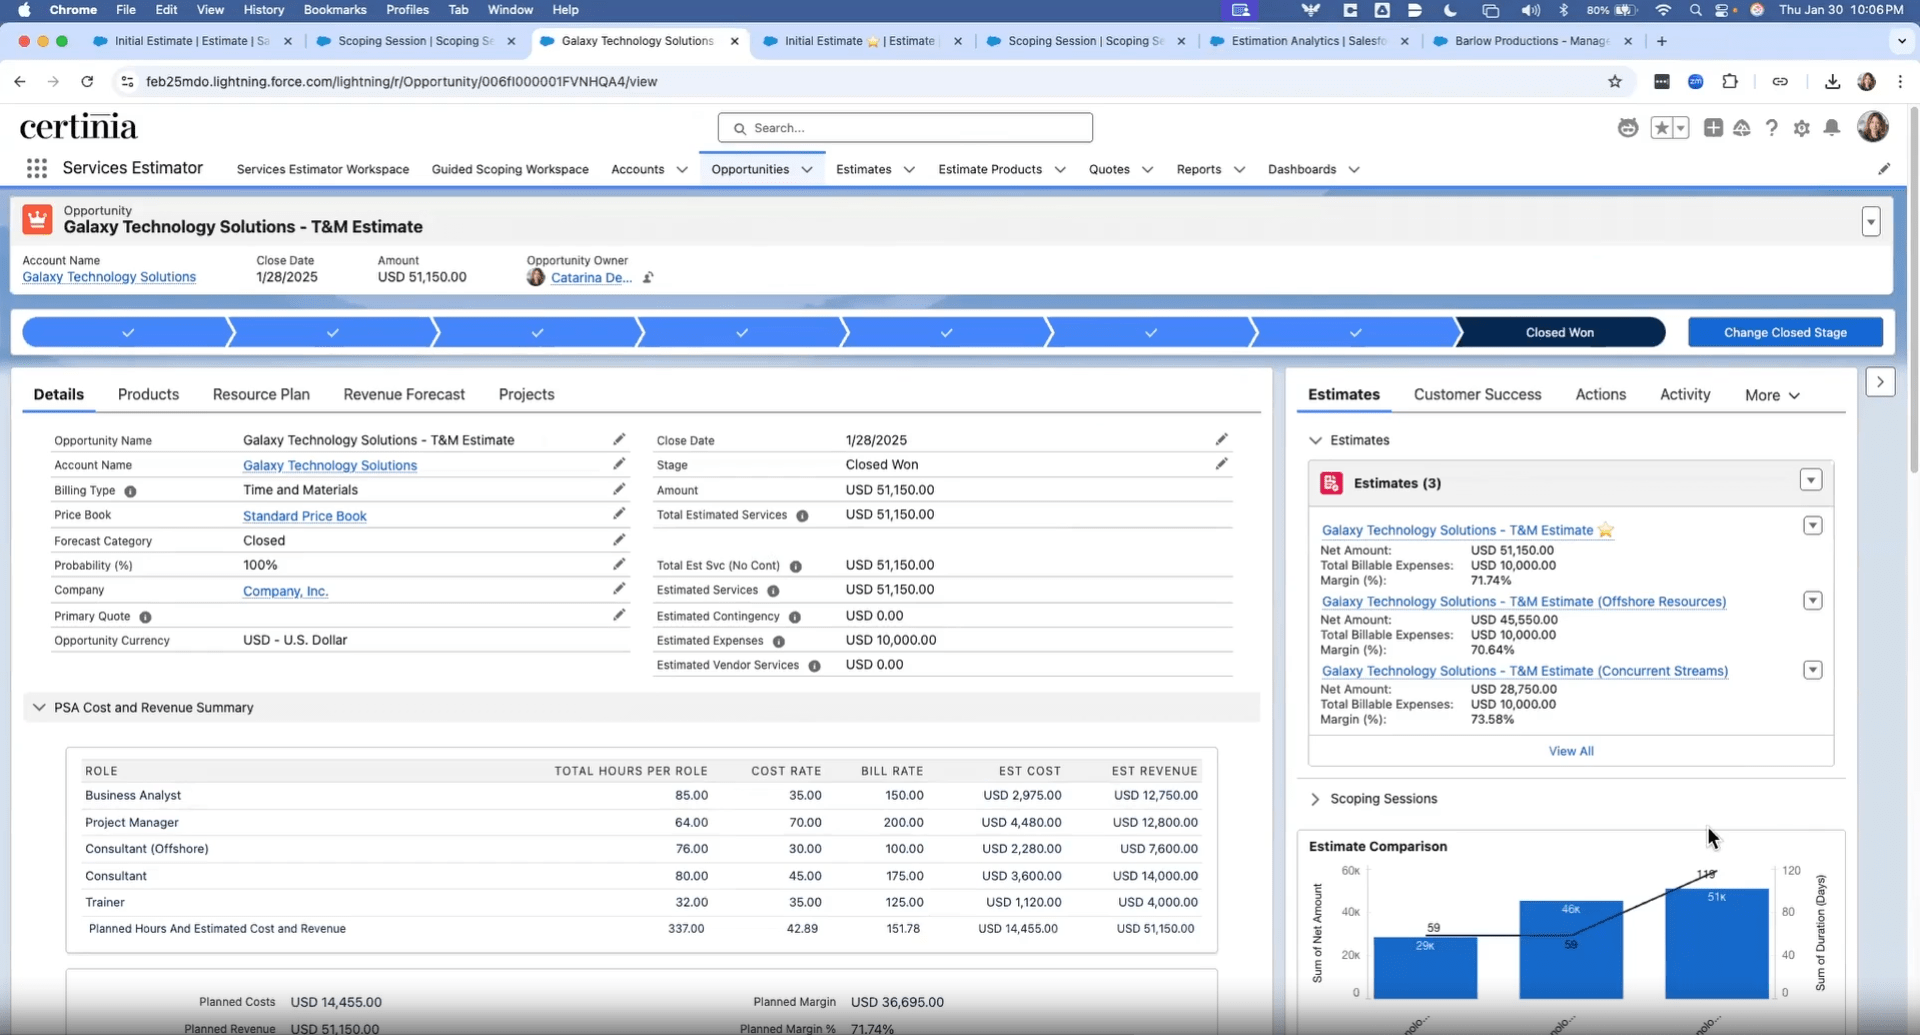Open the dropdown on the Estimates (3) card

pos(1811,480)
